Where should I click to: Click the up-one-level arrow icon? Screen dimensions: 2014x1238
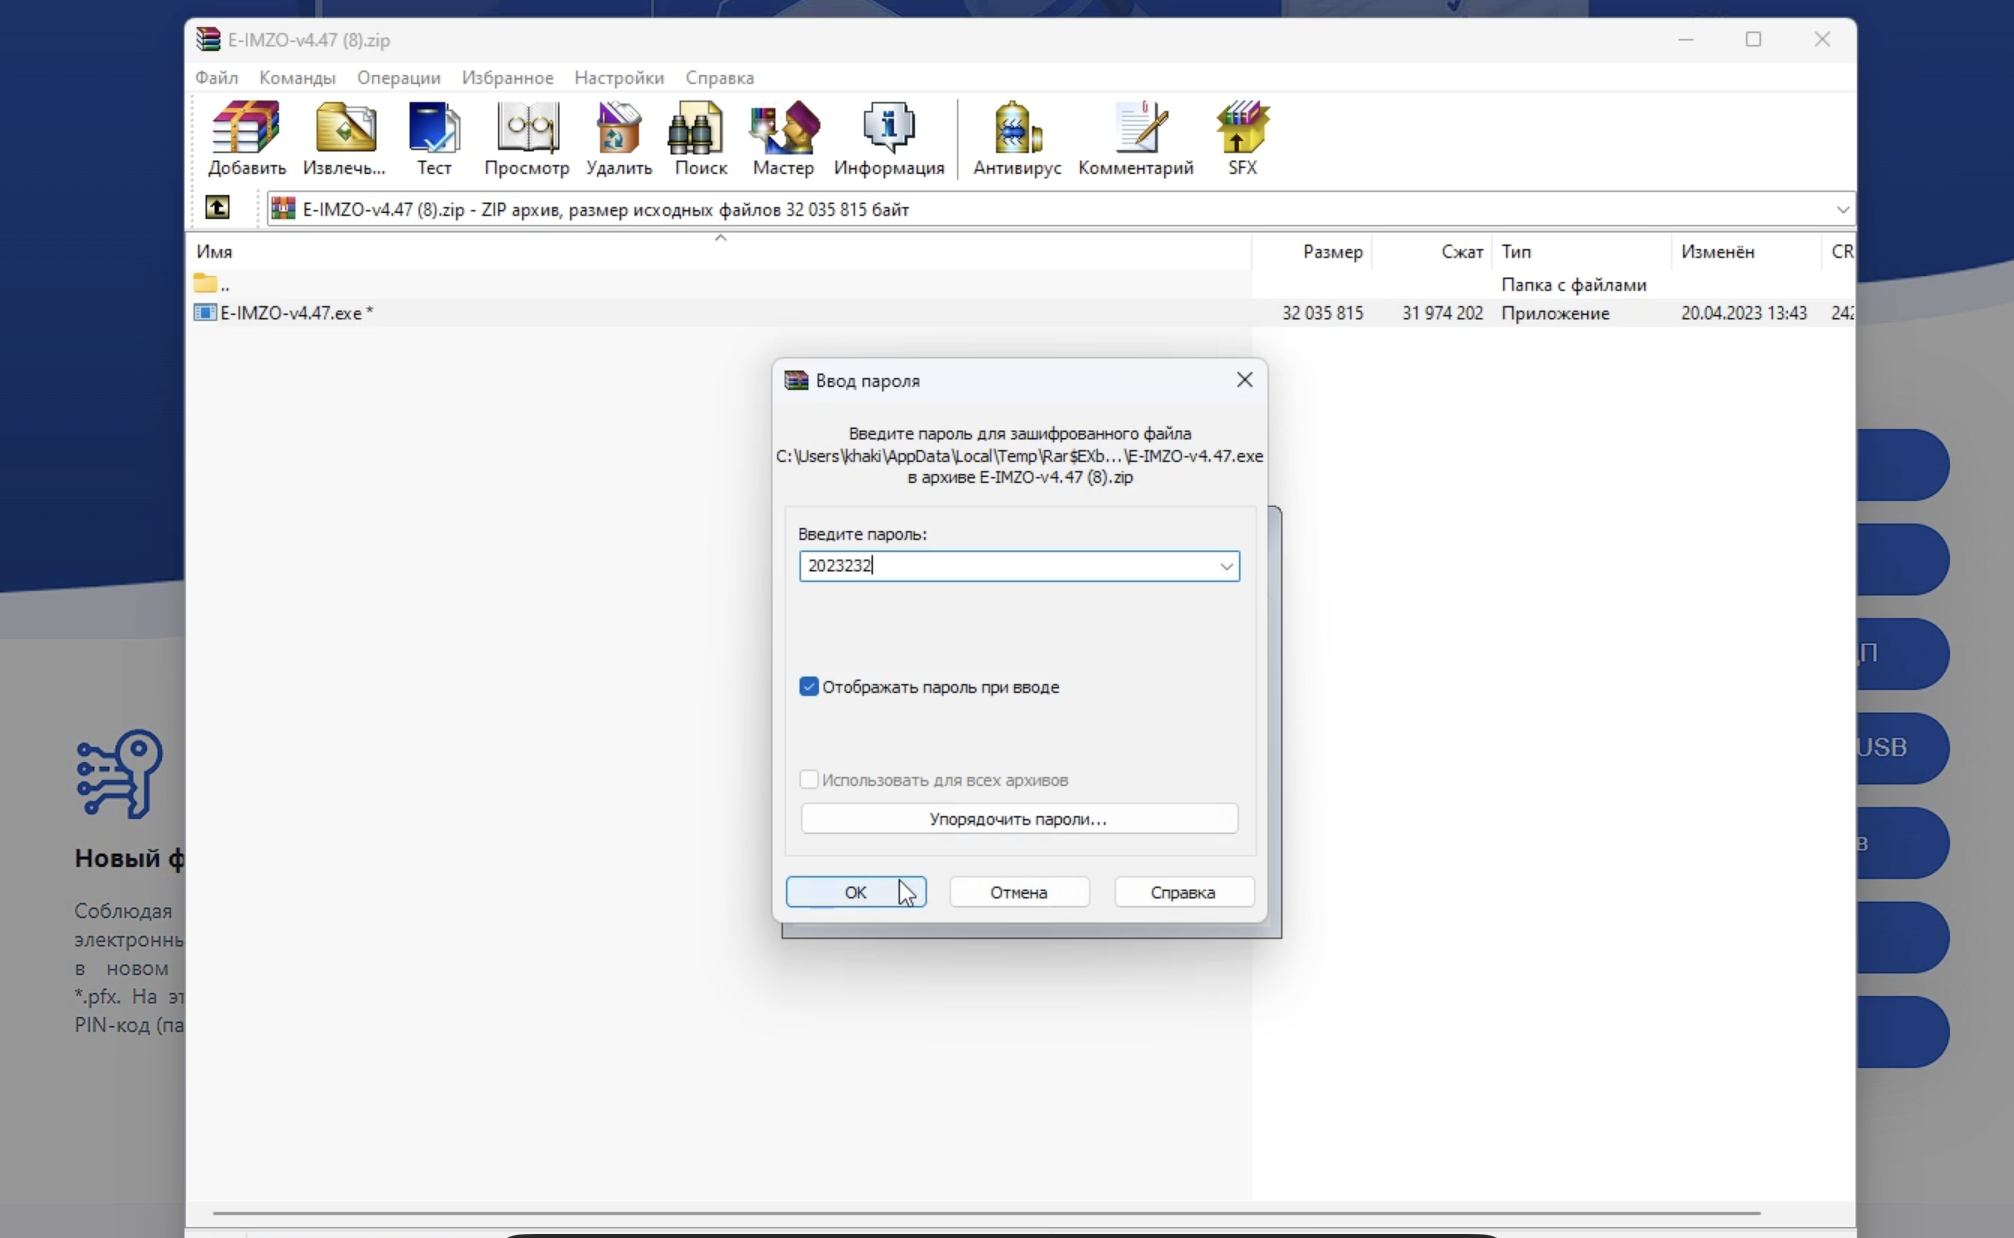[217, 208]
